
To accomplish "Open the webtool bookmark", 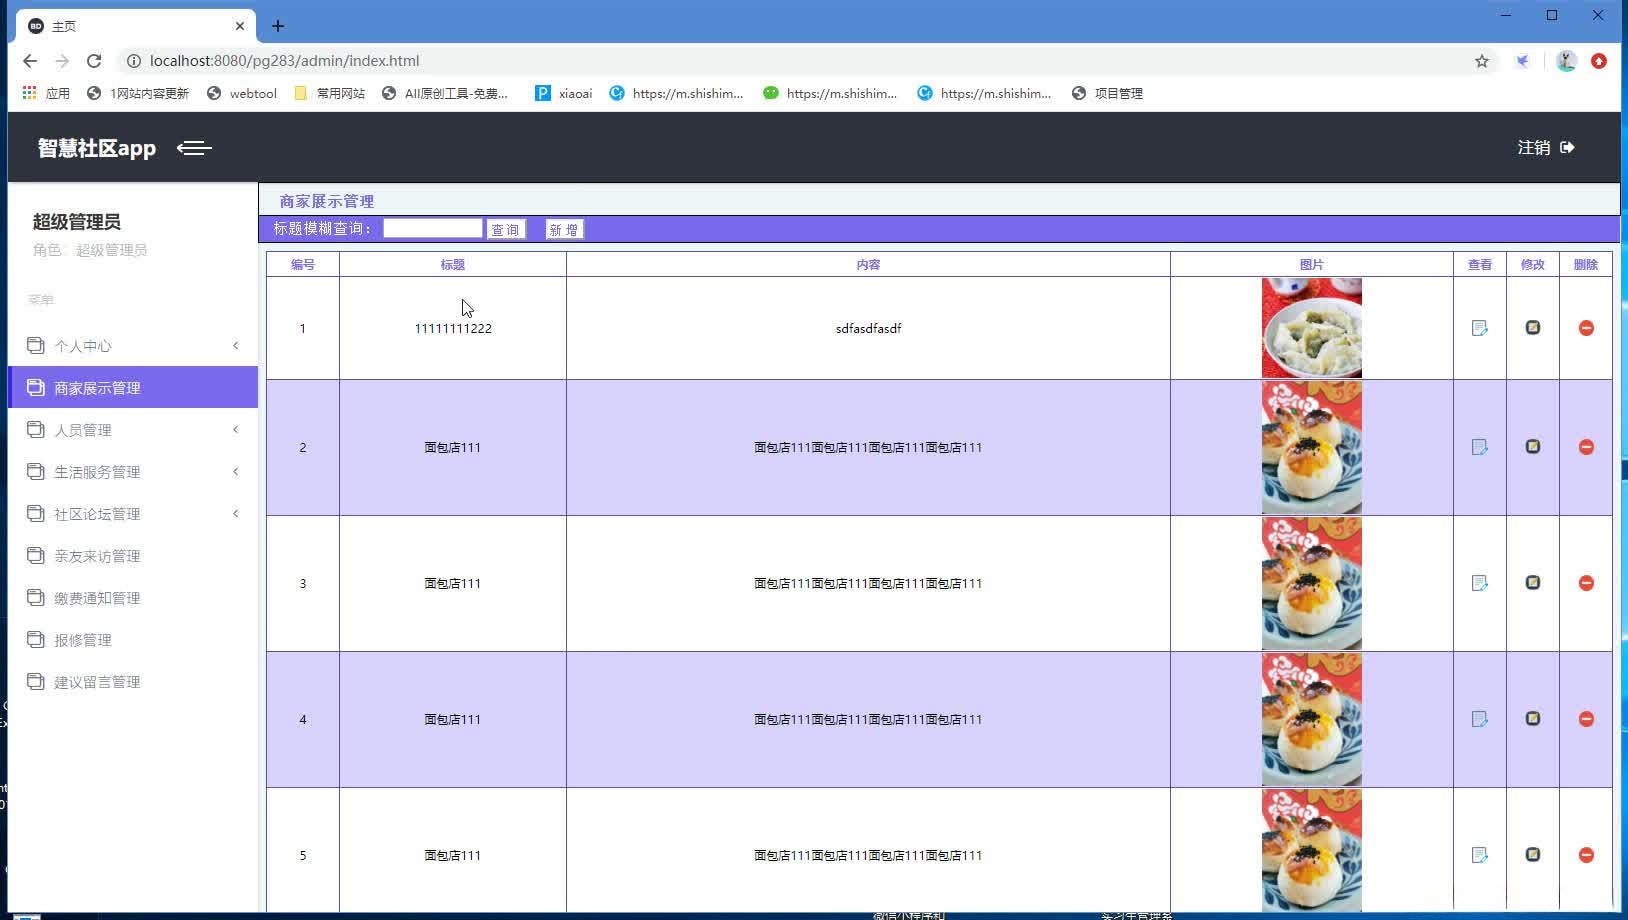I will (x=240, y=93).
